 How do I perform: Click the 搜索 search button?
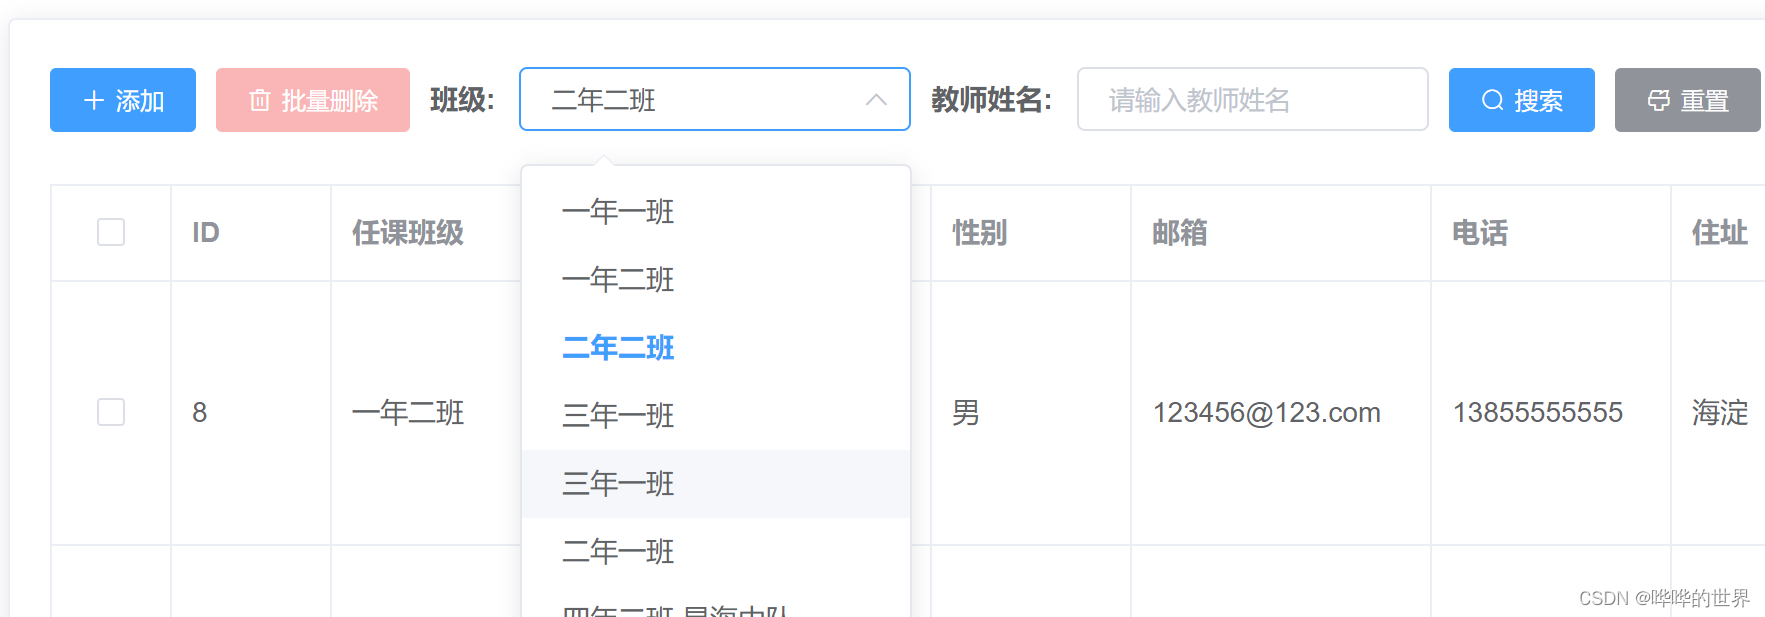1521,100
